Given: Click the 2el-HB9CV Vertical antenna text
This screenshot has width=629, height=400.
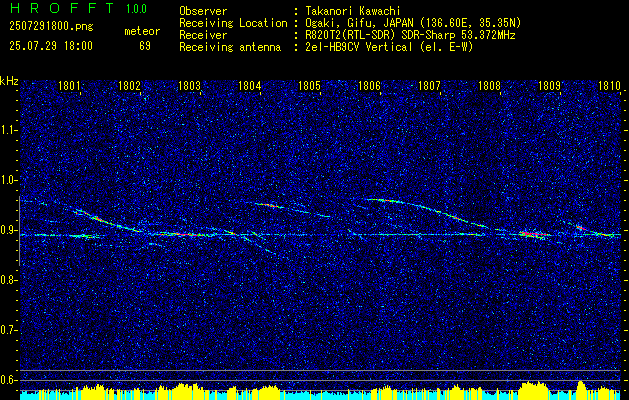Looking at the screenshot, I should tap(388, 47).
